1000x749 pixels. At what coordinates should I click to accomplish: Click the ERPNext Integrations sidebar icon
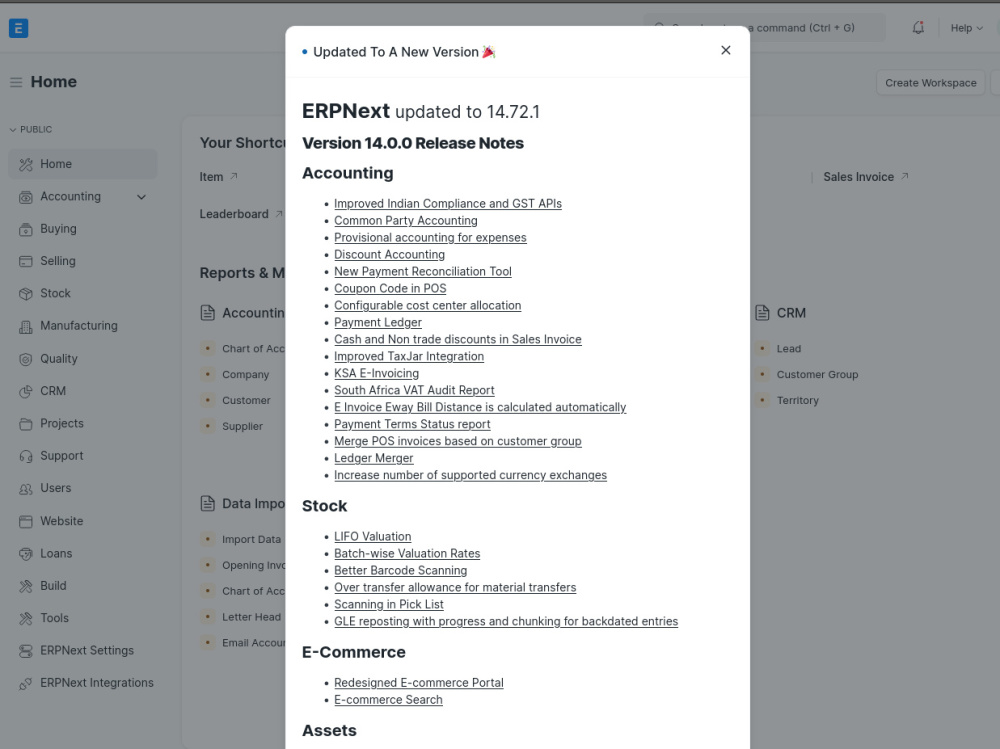point(26,683)
